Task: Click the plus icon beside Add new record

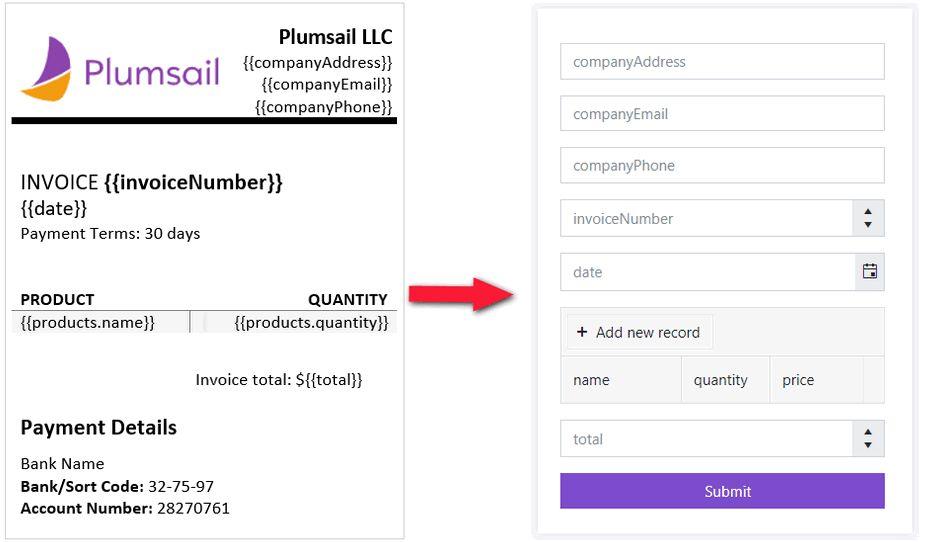Action: 582,333
